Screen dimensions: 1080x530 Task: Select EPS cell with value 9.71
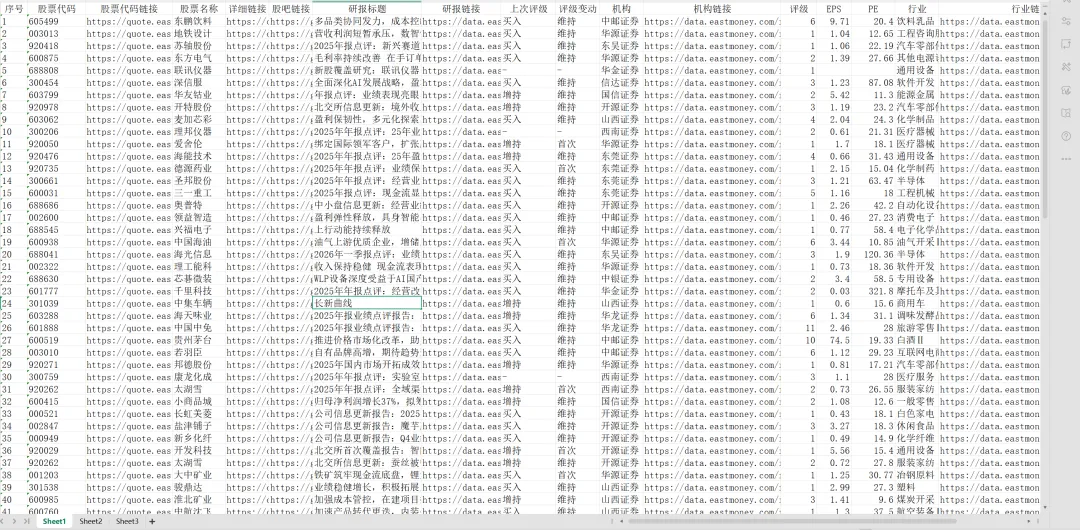[x=833, y=21]
